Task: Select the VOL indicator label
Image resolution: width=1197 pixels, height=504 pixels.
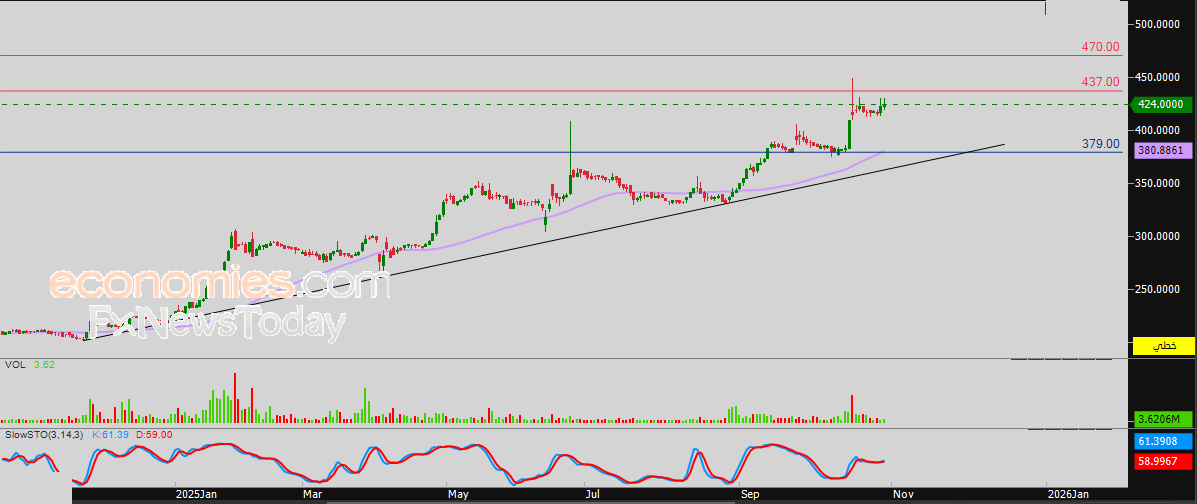Action: pos(15,365)
